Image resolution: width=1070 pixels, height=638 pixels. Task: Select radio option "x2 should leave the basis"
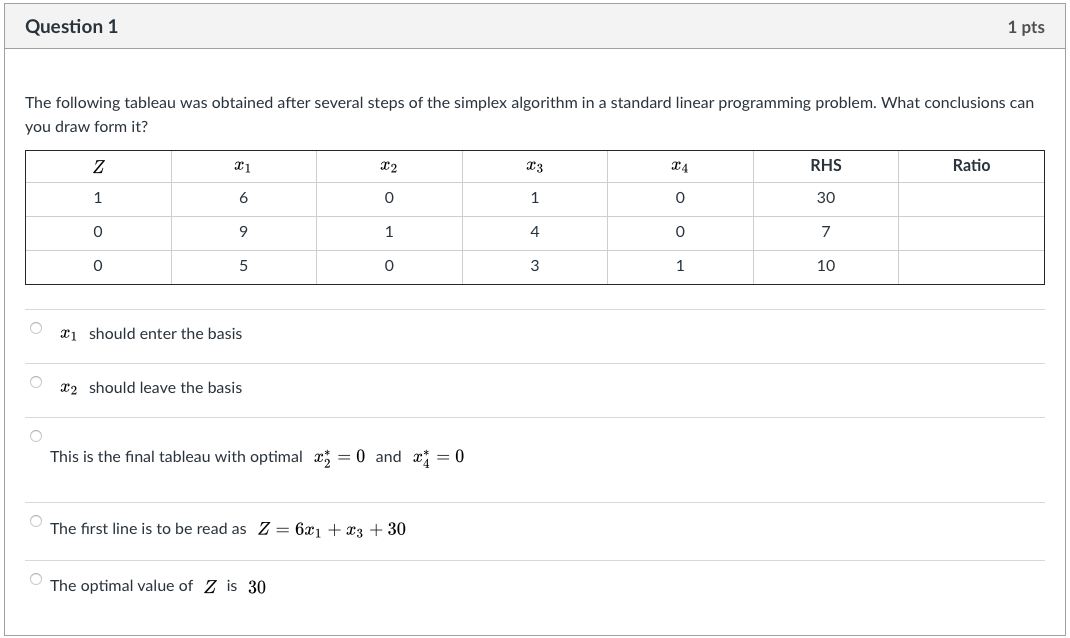tap(36, 384)
